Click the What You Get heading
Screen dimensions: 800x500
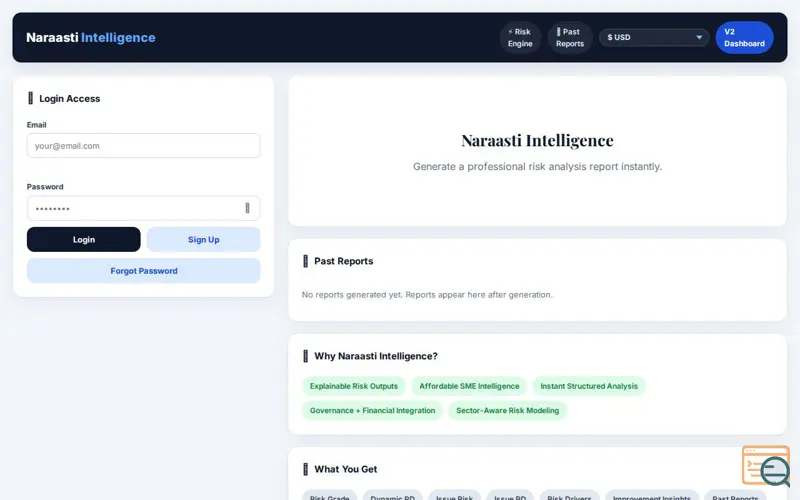pyautogui.click(x=345, y=469)
